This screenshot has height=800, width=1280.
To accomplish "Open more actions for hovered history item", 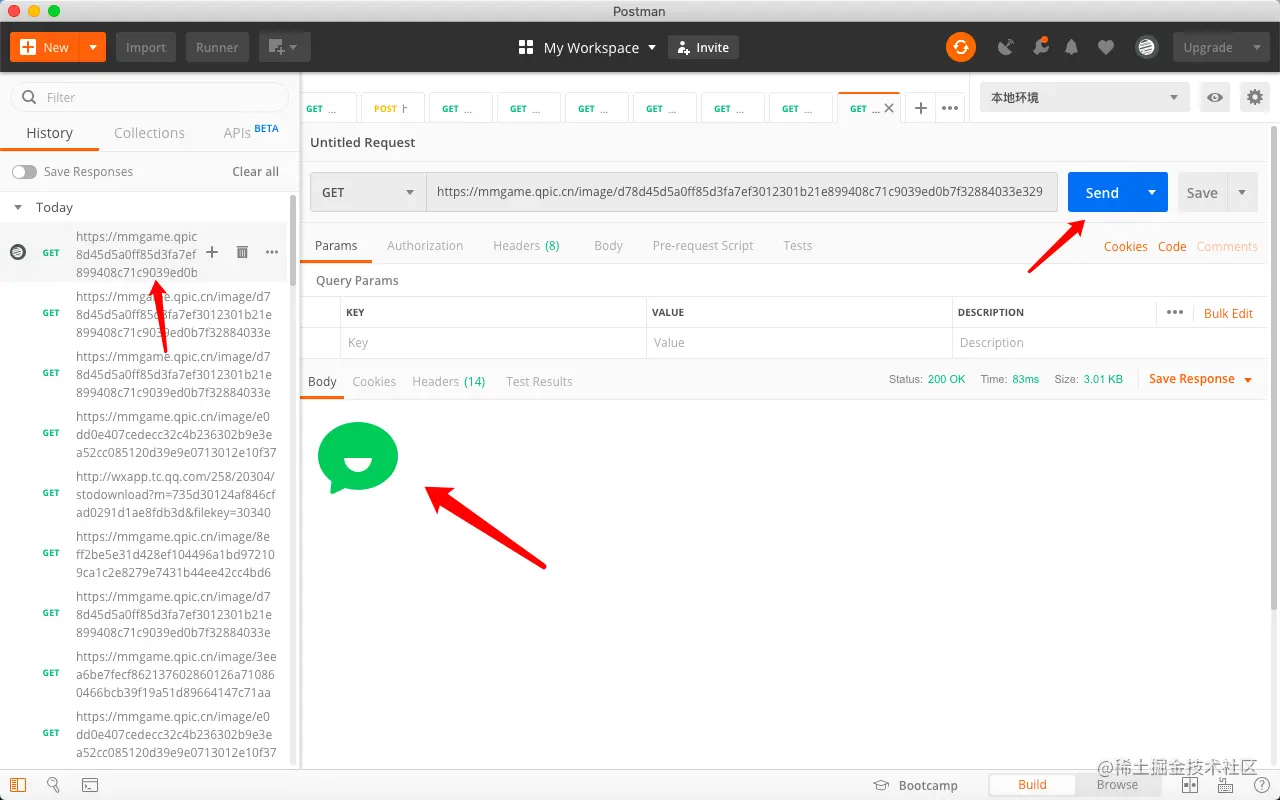I will click(x=272, y=252).
